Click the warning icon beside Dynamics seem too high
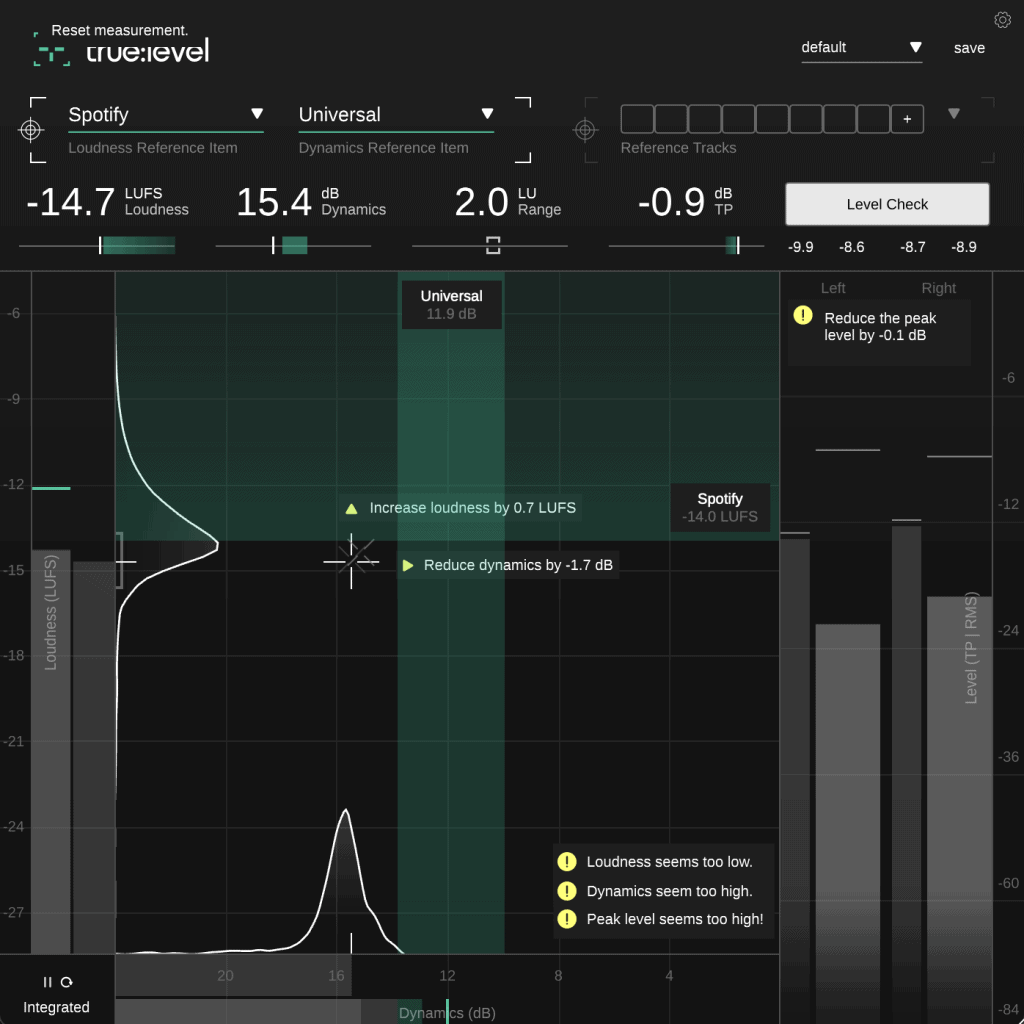This screenshot has width=1024, height=1024. [566, 891]
